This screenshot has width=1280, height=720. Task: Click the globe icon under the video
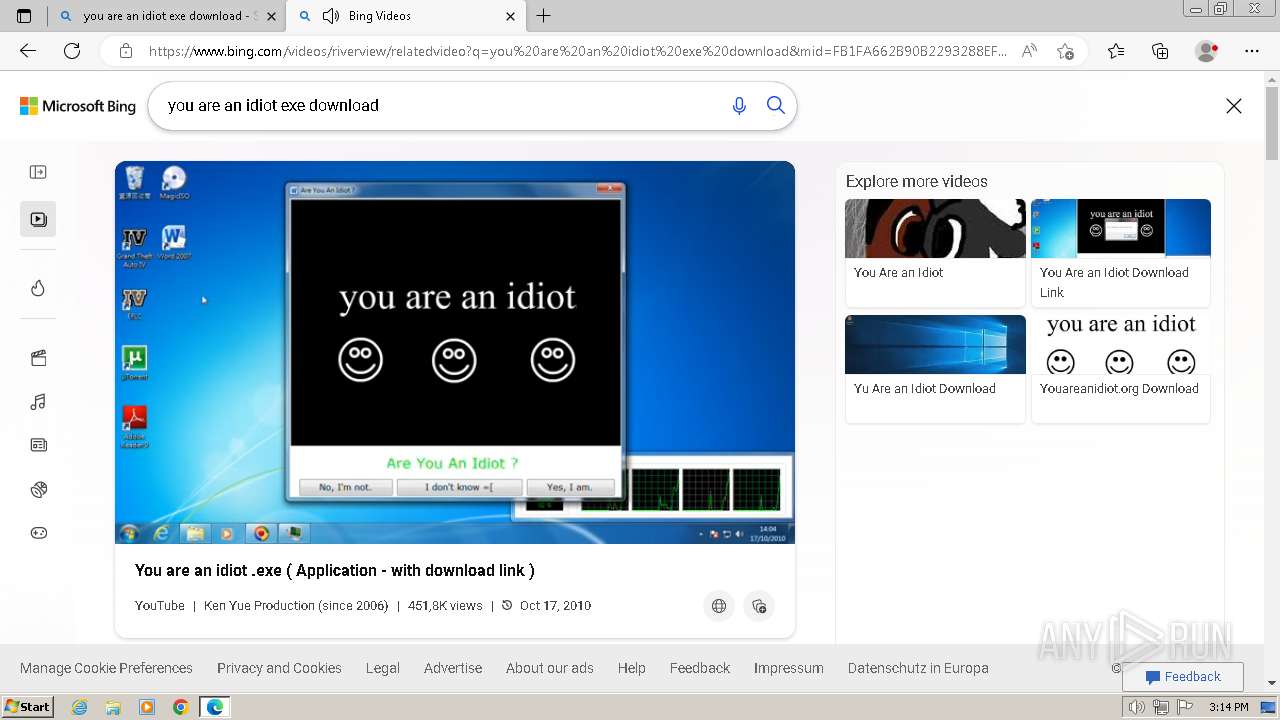719,606
